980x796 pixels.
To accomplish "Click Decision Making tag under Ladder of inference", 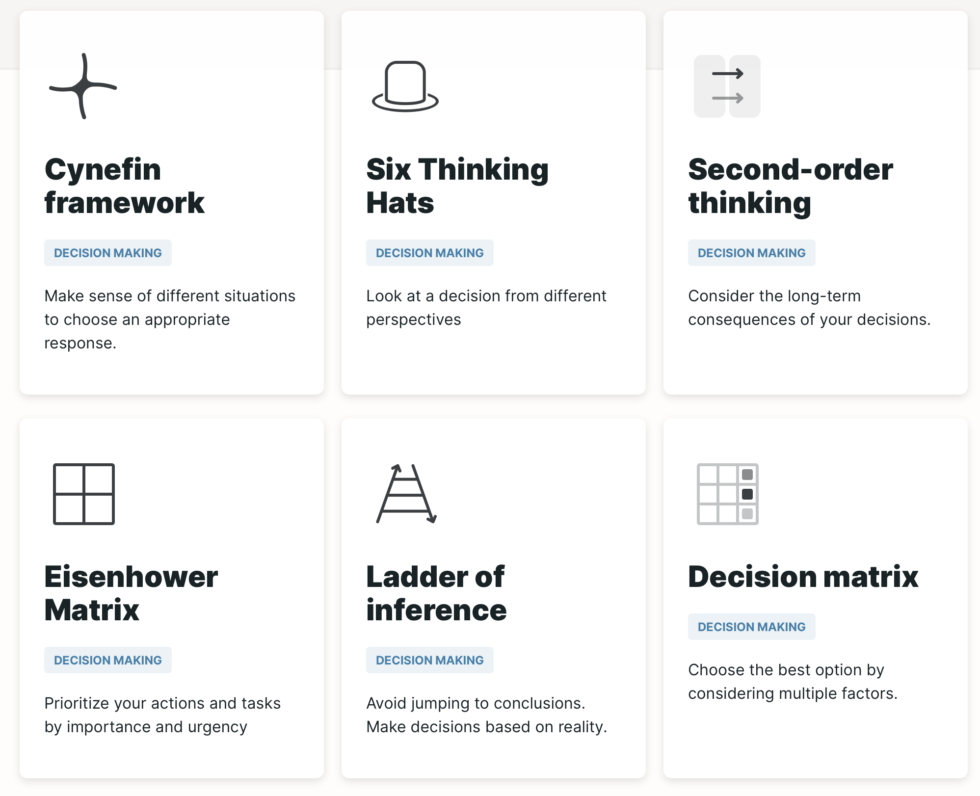I will point(430,660).
